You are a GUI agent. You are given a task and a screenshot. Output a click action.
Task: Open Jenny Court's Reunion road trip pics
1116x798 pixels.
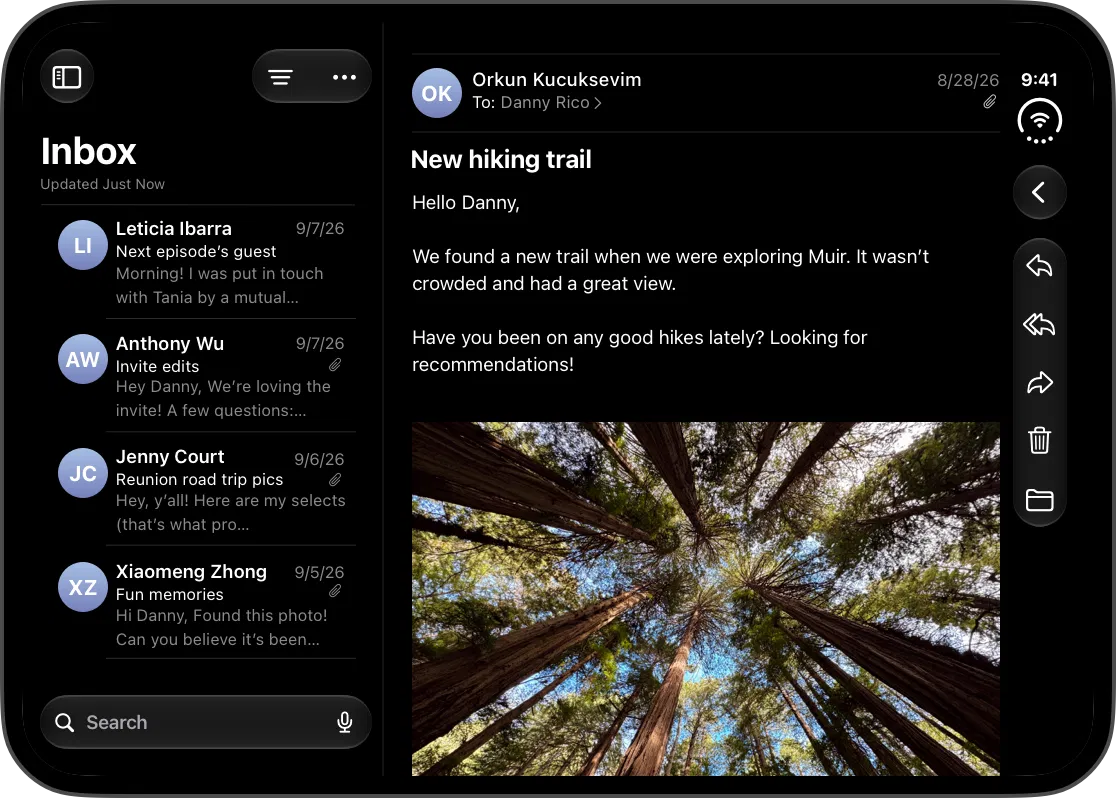click(199, 490)
